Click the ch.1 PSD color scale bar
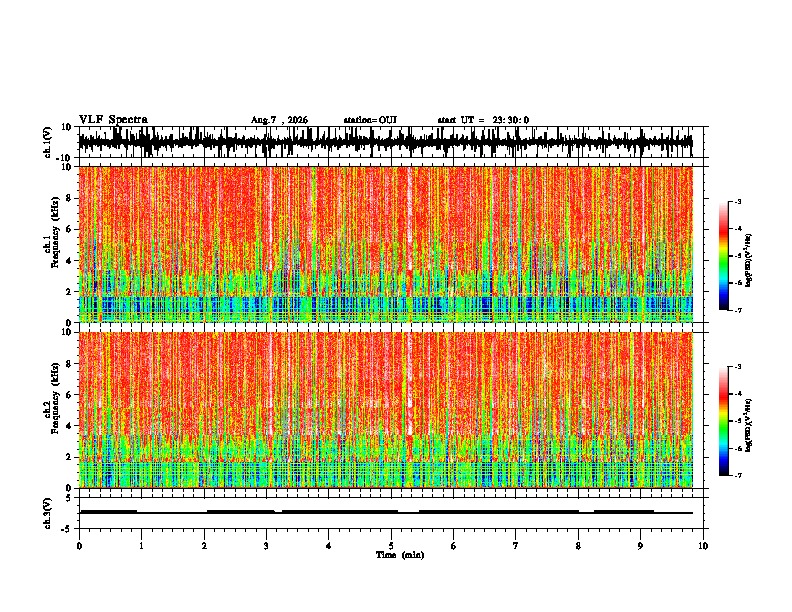The height and width of the screenshot is (612, 792). [723, 256]
